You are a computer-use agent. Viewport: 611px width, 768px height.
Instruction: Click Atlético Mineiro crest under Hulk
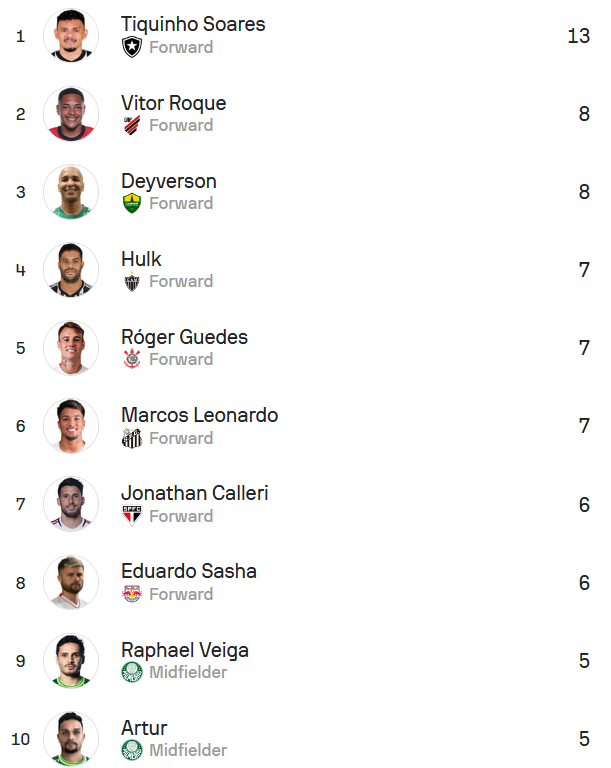pos(132,282)
